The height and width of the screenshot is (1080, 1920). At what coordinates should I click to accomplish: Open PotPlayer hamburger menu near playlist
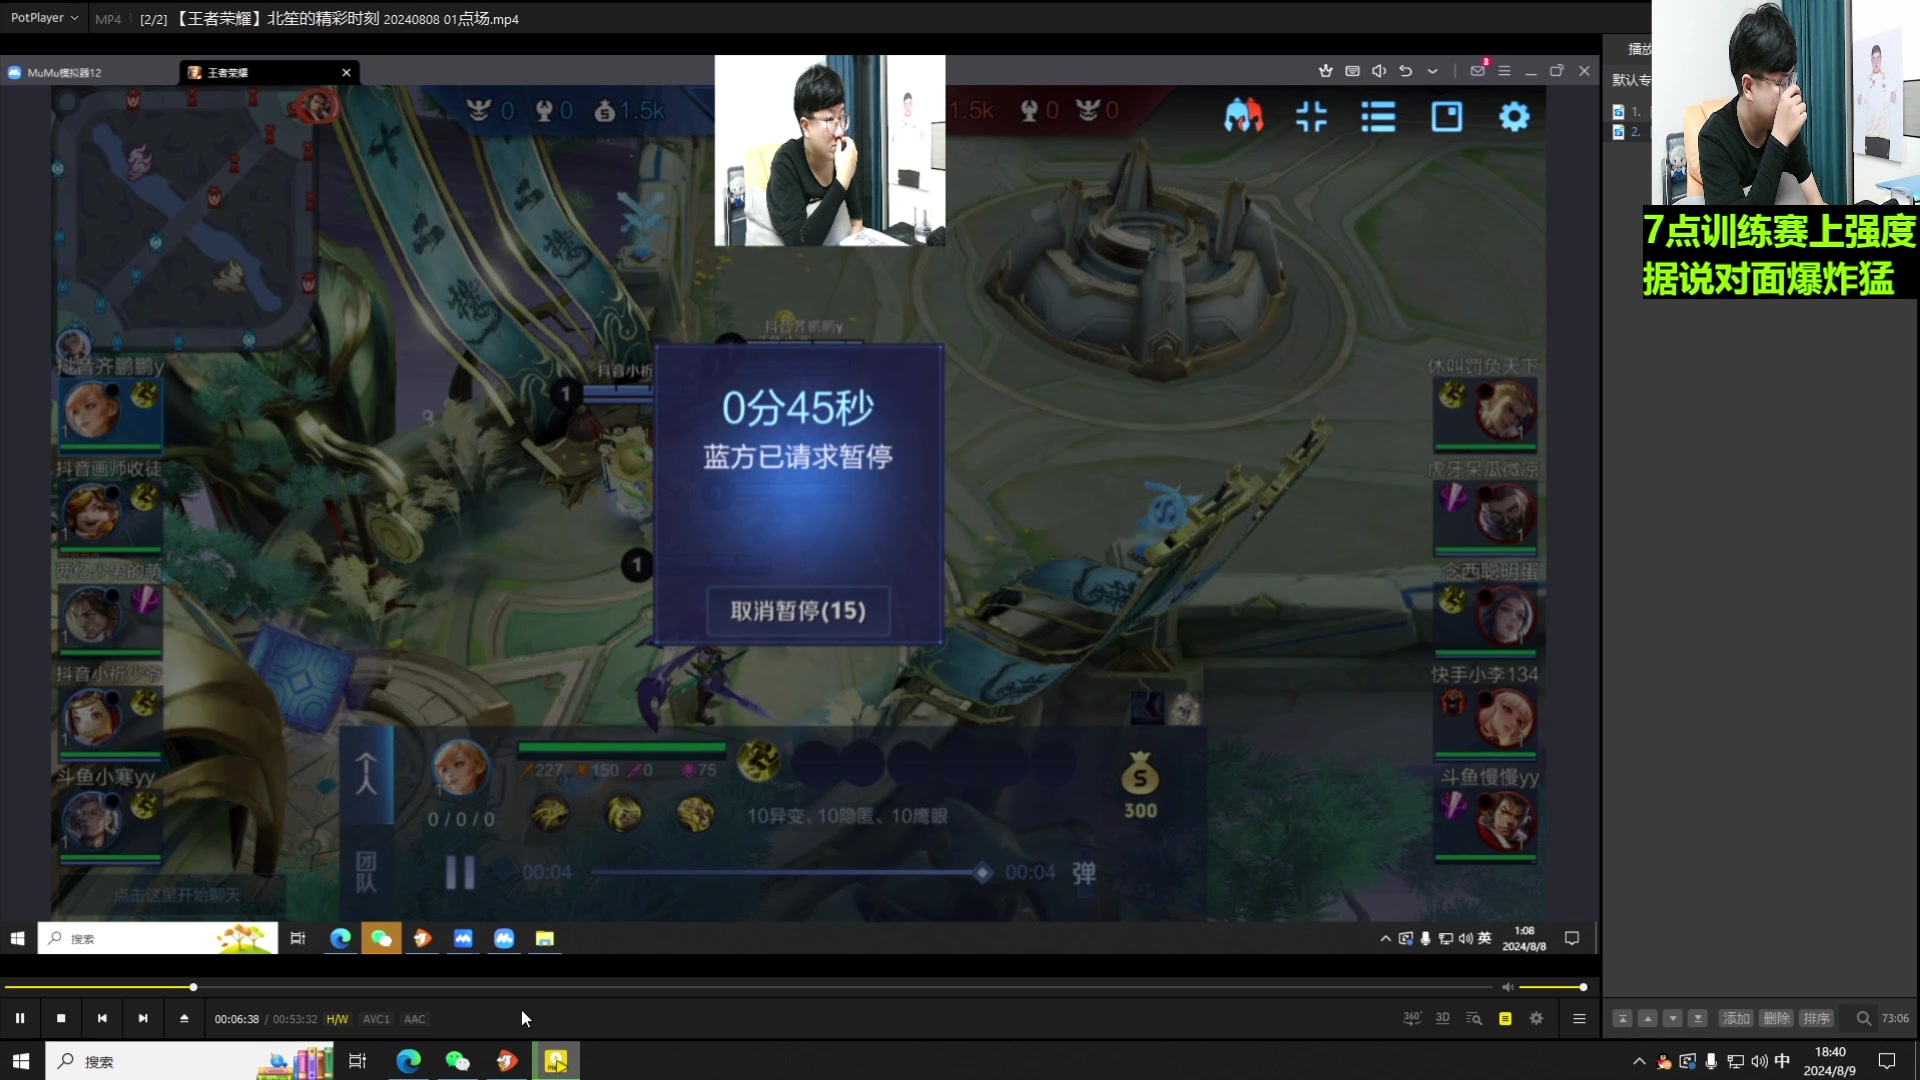(1579, 1018)
